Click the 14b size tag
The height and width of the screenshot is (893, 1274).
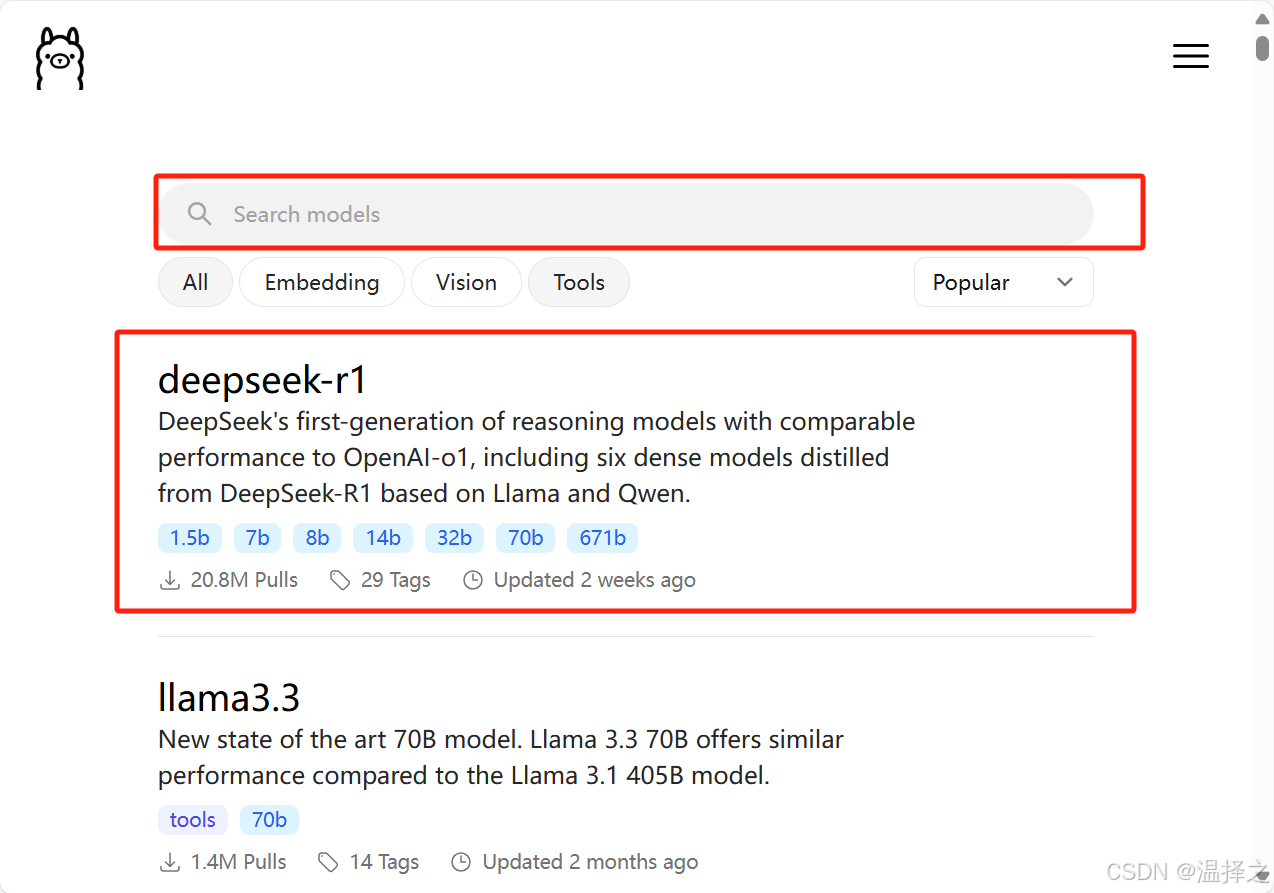tap(383, 538)
